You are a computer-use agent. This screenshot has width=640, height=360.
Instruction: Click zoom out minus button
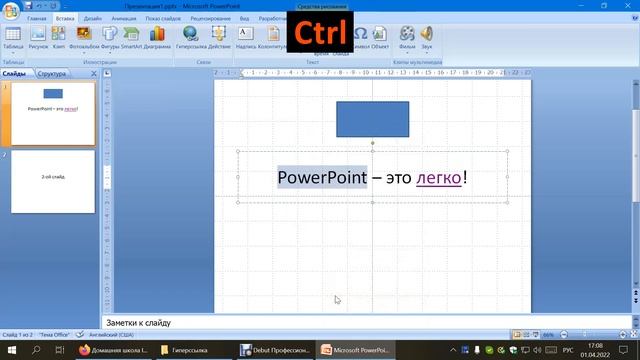click(x=564, y=334)
